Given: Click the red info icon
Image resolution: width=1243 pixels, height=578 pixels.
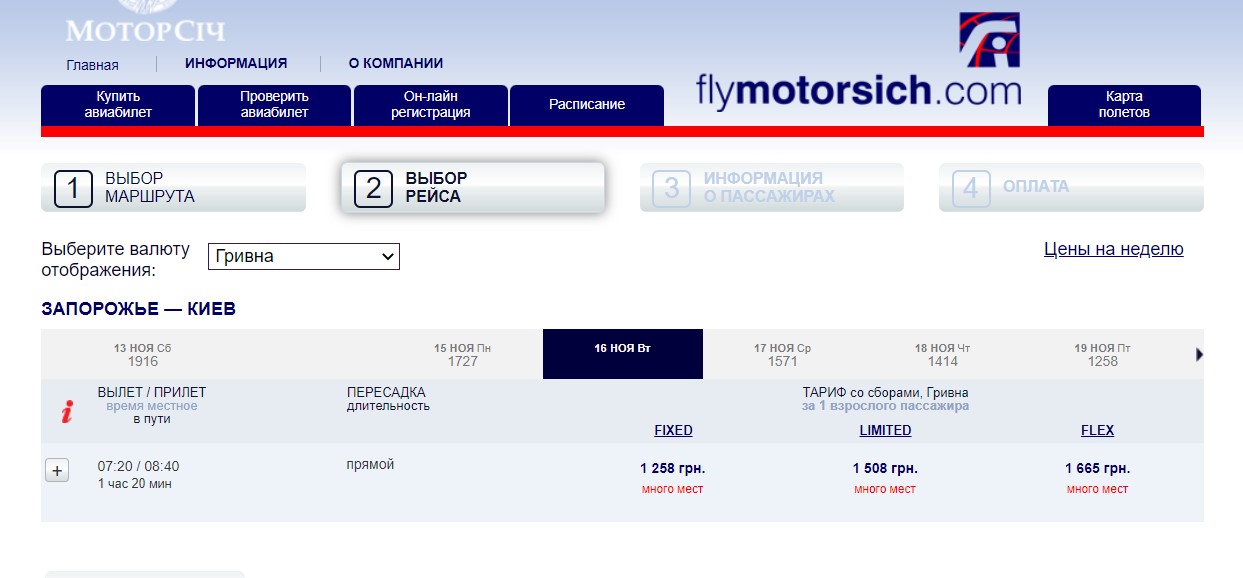Looking at the screenshot, I should (x=67, y=411).
